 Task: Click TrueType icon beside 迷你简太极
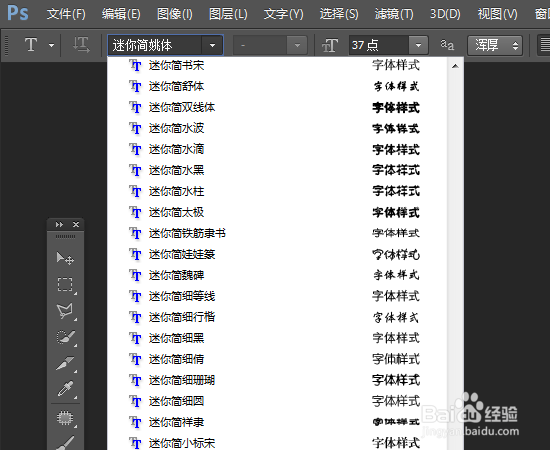pos(135,213)
